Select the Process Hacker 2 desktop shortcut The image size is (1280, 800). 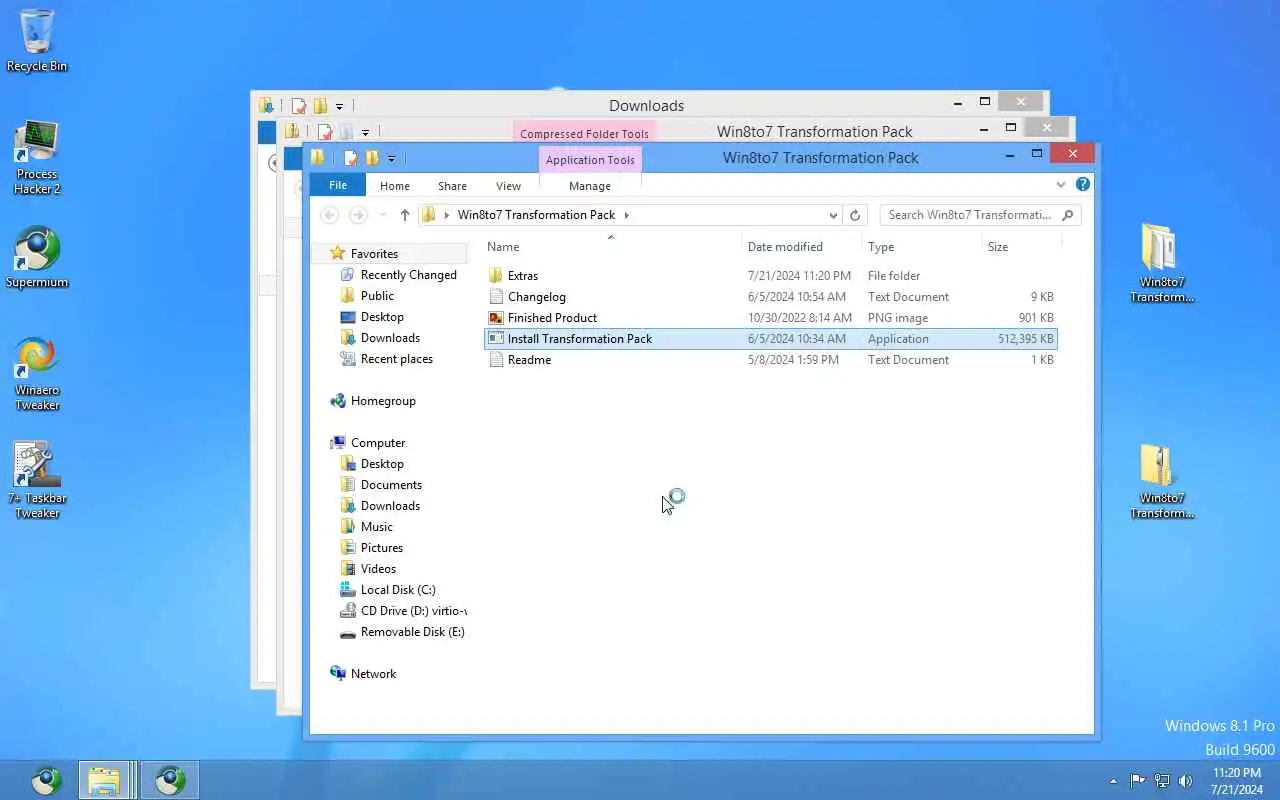[x=37, y=157]
